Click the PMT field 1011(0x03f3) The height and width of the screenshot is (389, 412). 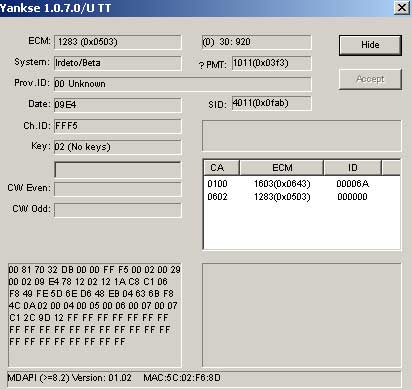272,63
